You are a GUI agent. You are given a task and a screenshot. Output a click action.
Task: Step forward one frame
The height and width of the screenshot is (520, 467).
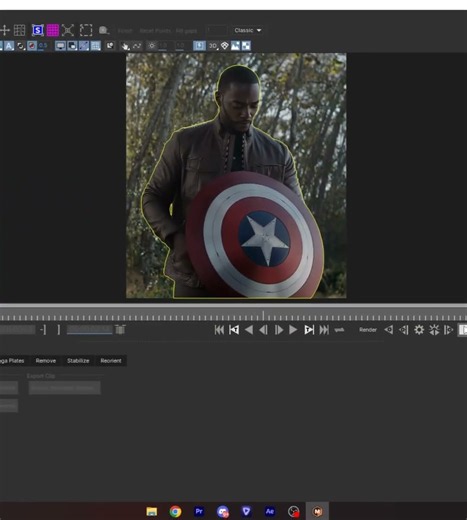point(279,330)
